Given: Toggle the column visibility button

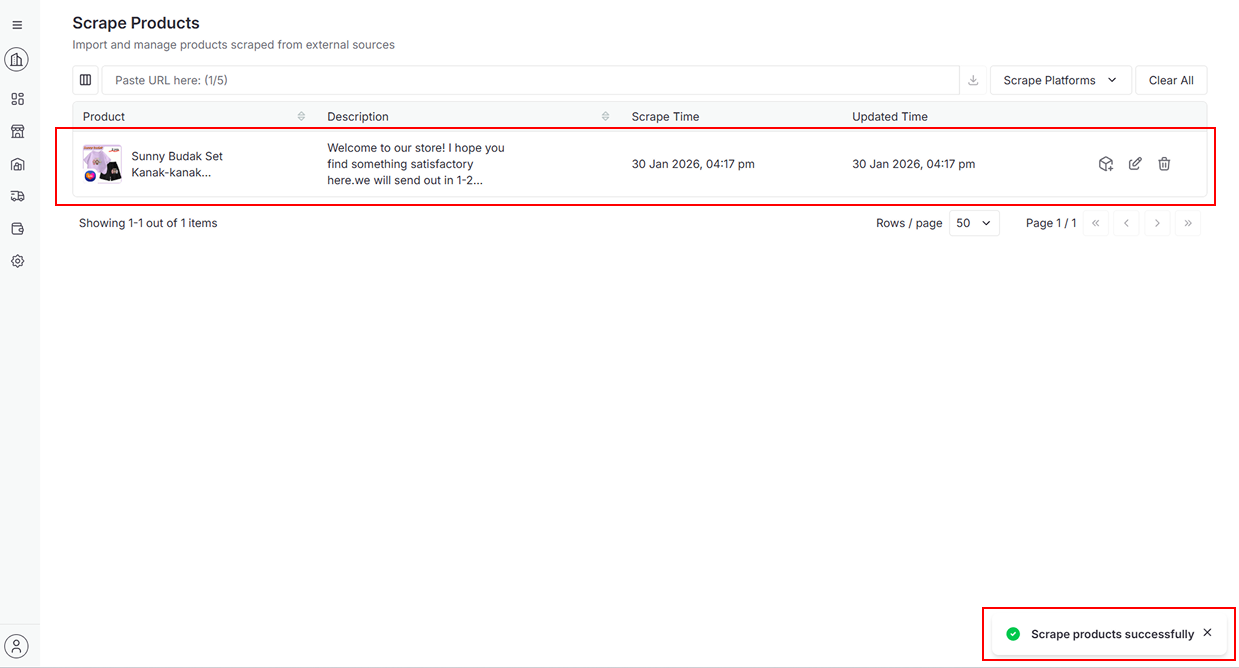Looking at the screenshot, I should tap(86, 80).
